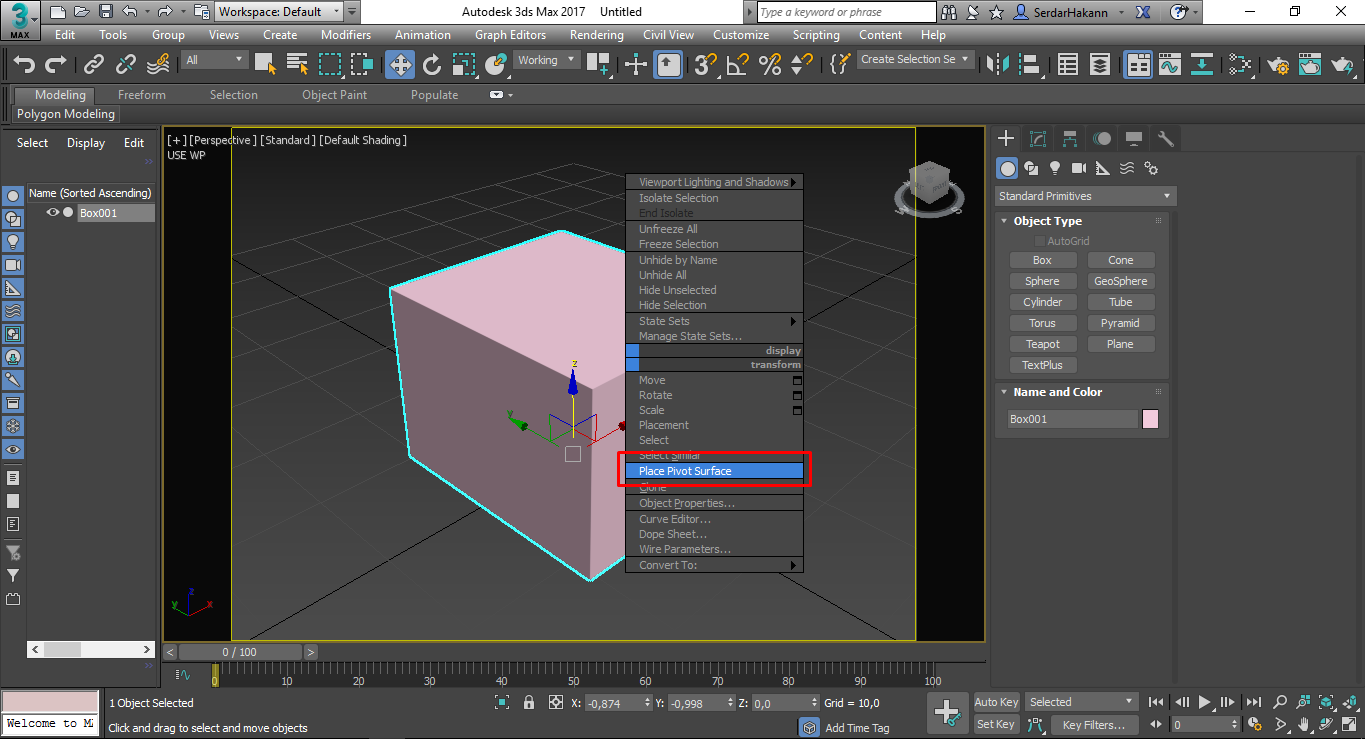Open the selection filter dropdown showing All
The width and height of the screenshot is (1365, 739).
coord(213,60)
